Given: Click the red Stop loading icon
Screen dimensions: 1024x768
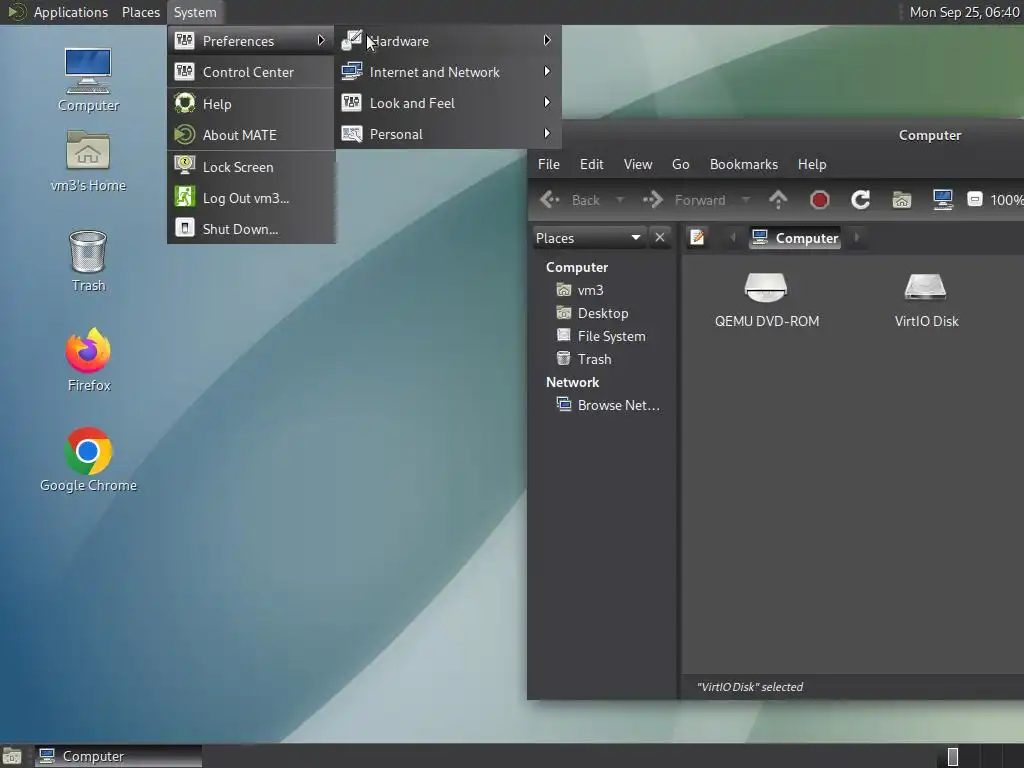Looking at the screenshot, I should (820, 200).
